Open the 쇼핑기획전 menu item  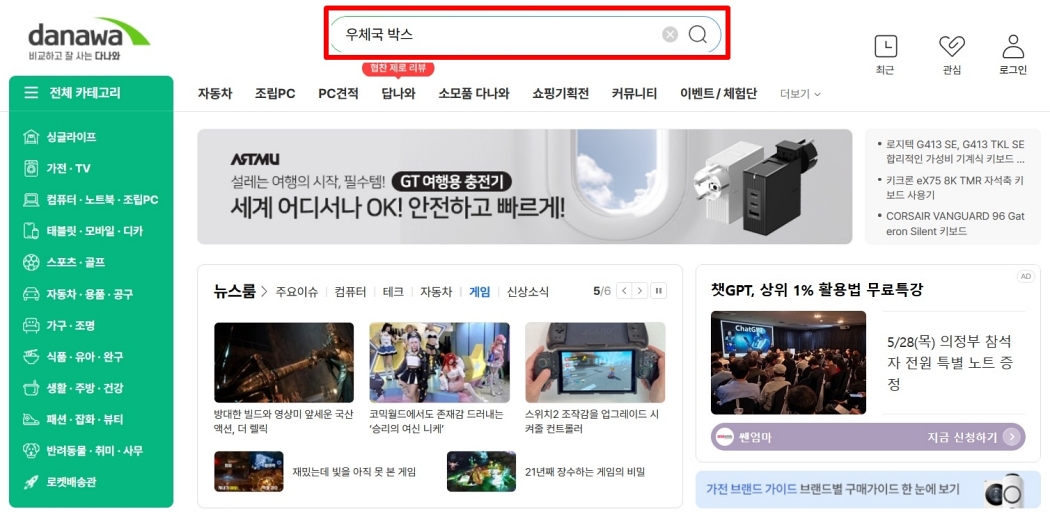click(x=560, y=94)
